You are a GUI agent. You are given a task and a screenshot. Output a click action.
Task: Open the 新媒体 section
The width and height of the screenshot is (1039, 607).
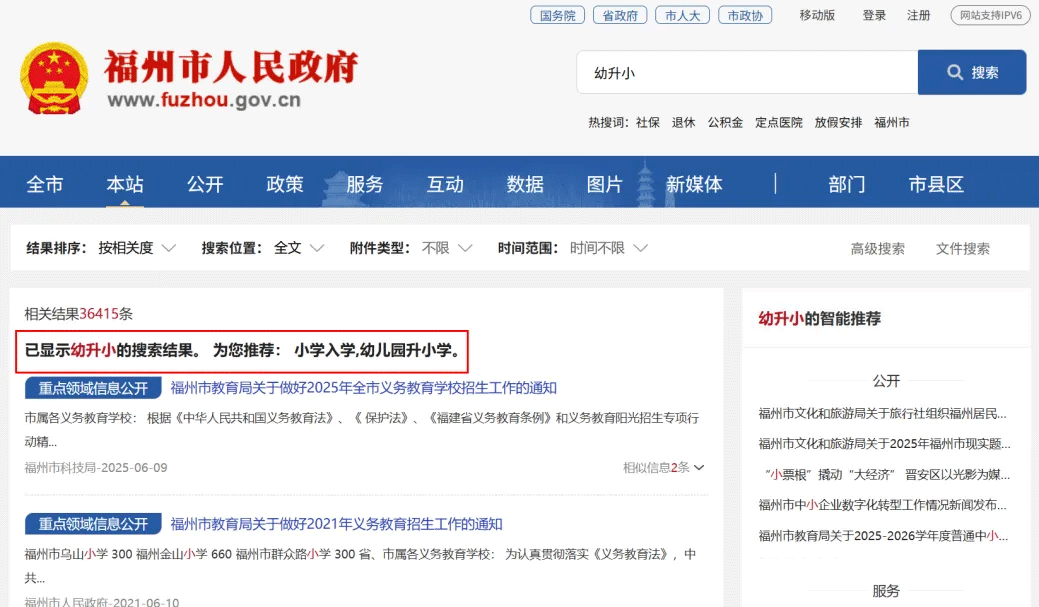697,183
